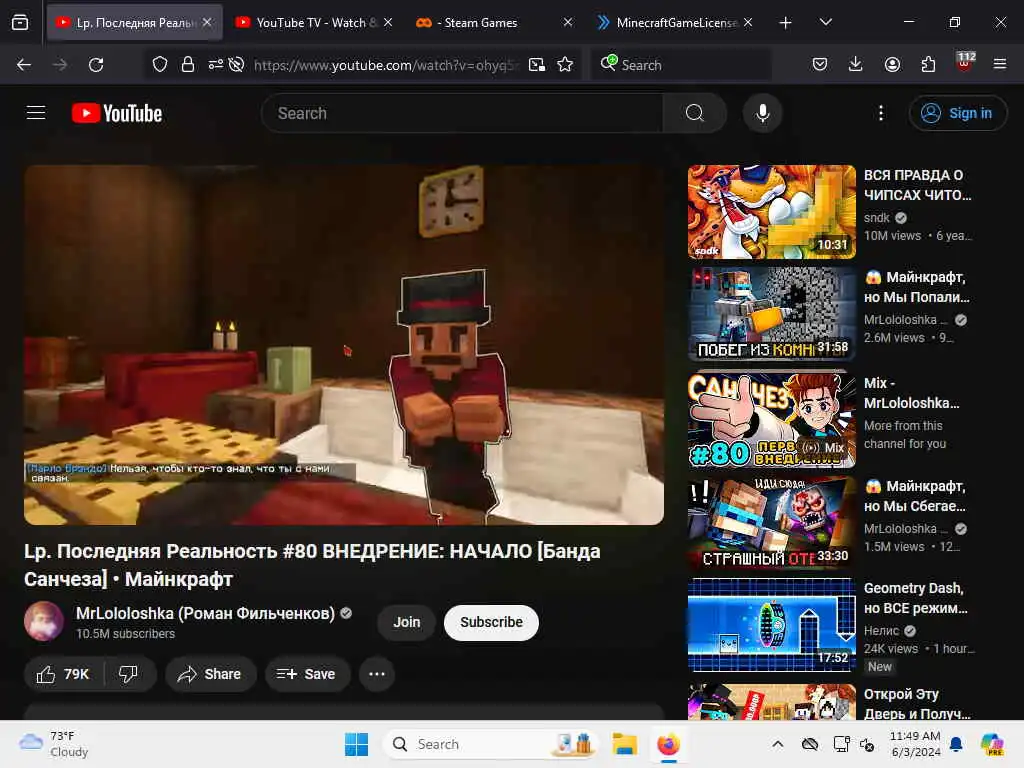
Task: Open File Explorer from taskbar
Action: 624,744
